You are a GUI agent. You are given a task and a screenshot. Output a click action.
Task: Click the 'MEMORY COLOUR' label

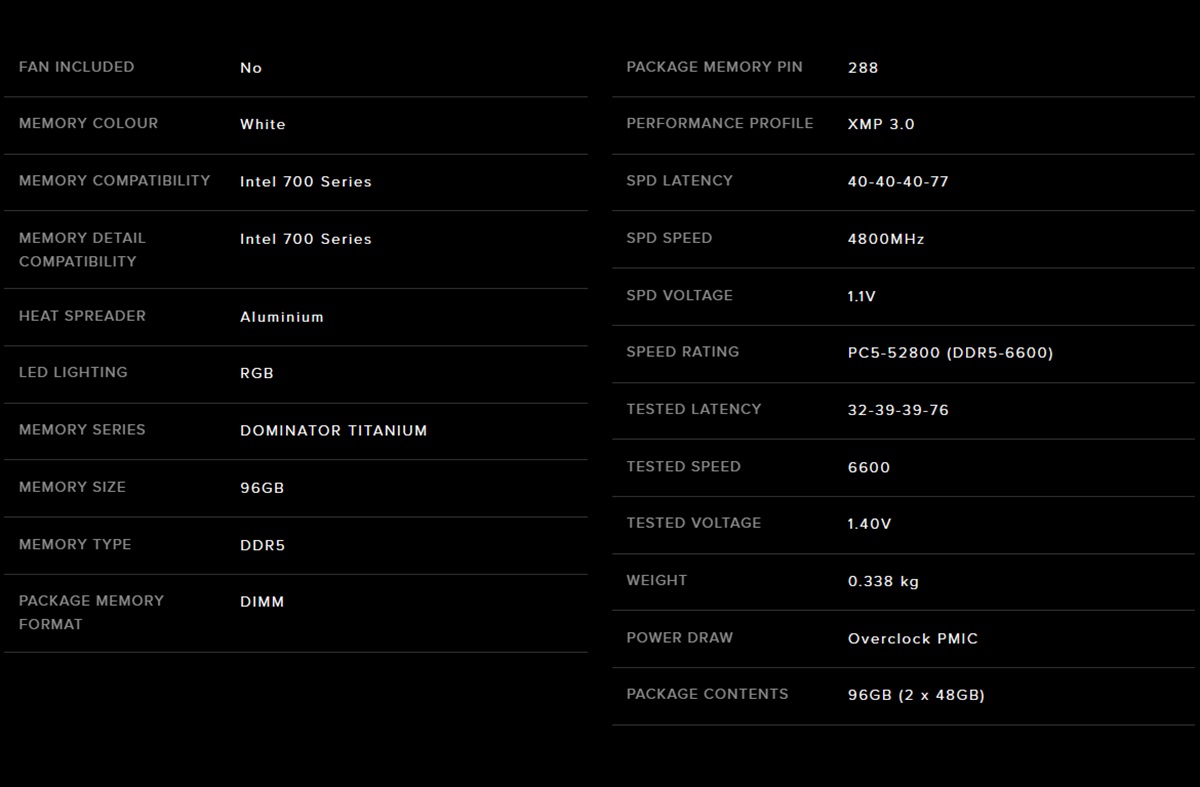pyautogui.click(x=88, y=123)
